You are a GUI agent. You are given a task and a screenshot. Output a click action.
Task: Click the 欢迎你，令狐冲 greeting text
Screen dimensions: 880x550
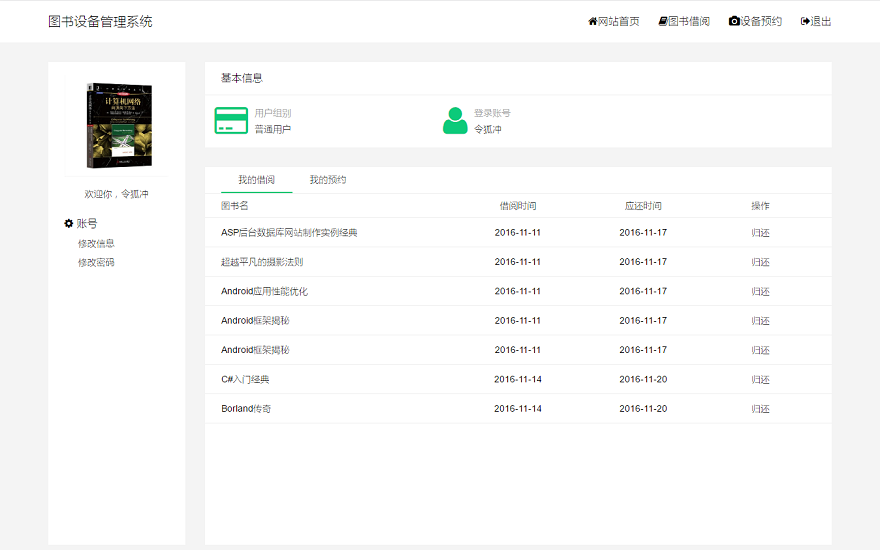click(x=117, y=194)
